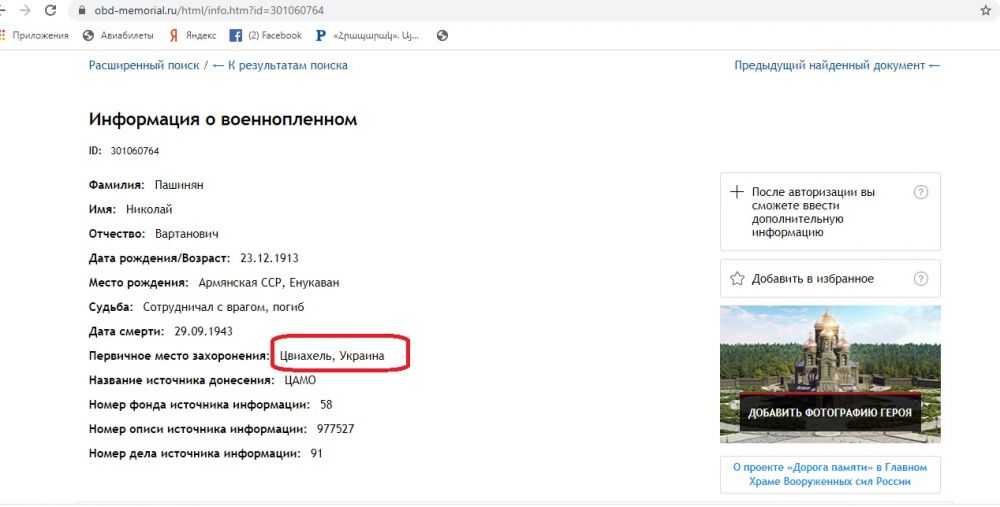Click help icon beside Добавить в избранное

pyautogui.click(x=921, y=278)
